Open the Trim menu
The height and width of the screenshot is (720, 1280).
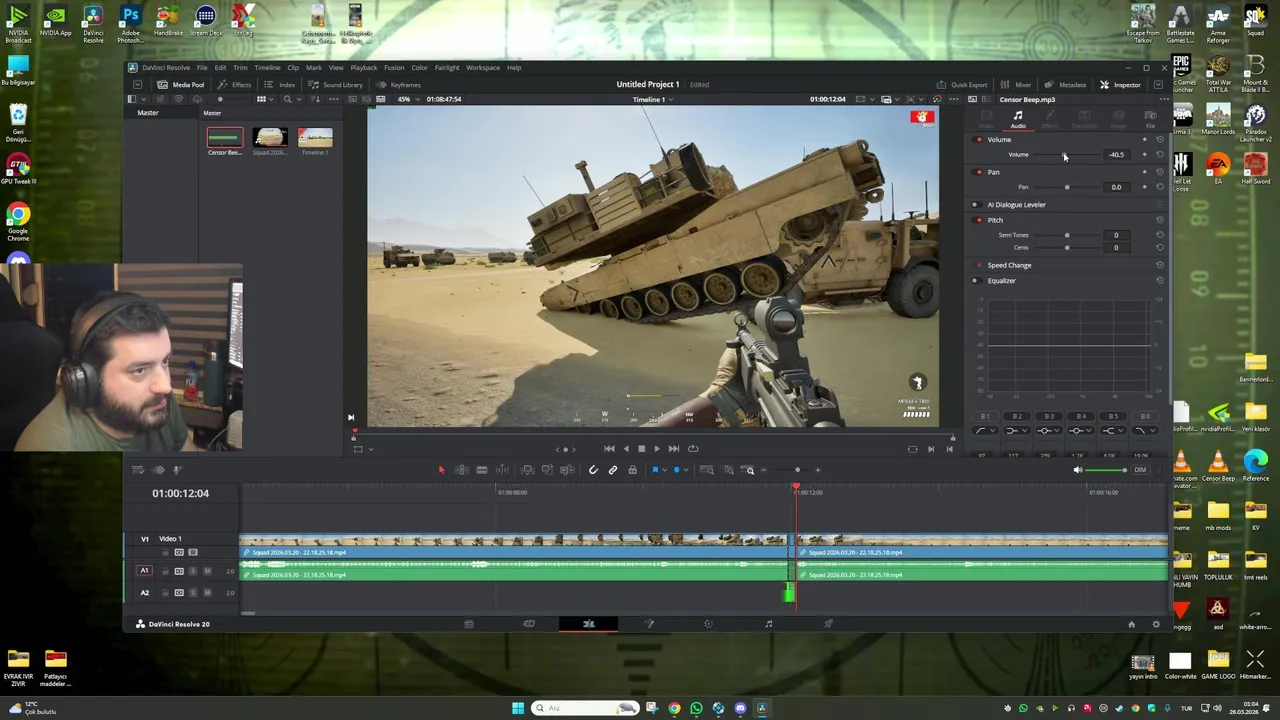click(240, 68)
